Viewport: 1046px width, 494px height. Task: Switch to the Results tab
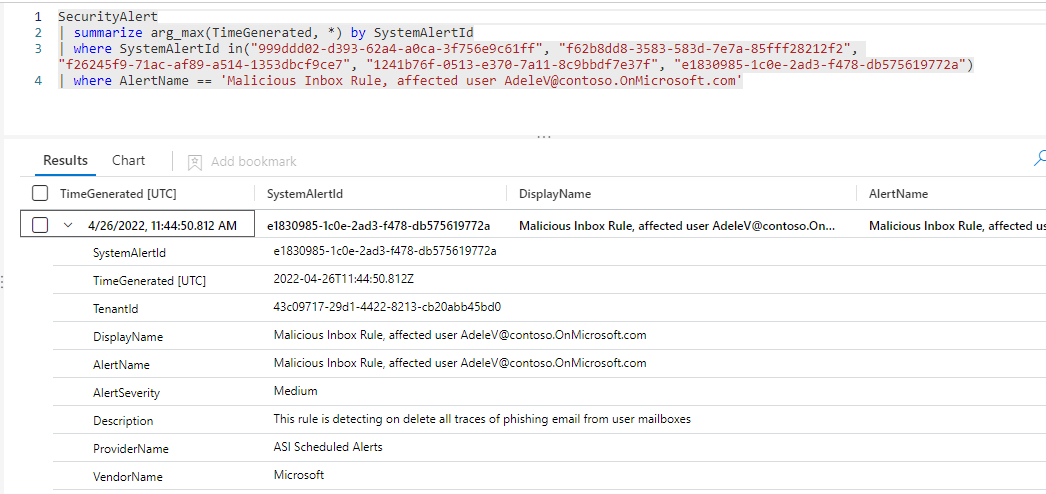pos(66,161)
